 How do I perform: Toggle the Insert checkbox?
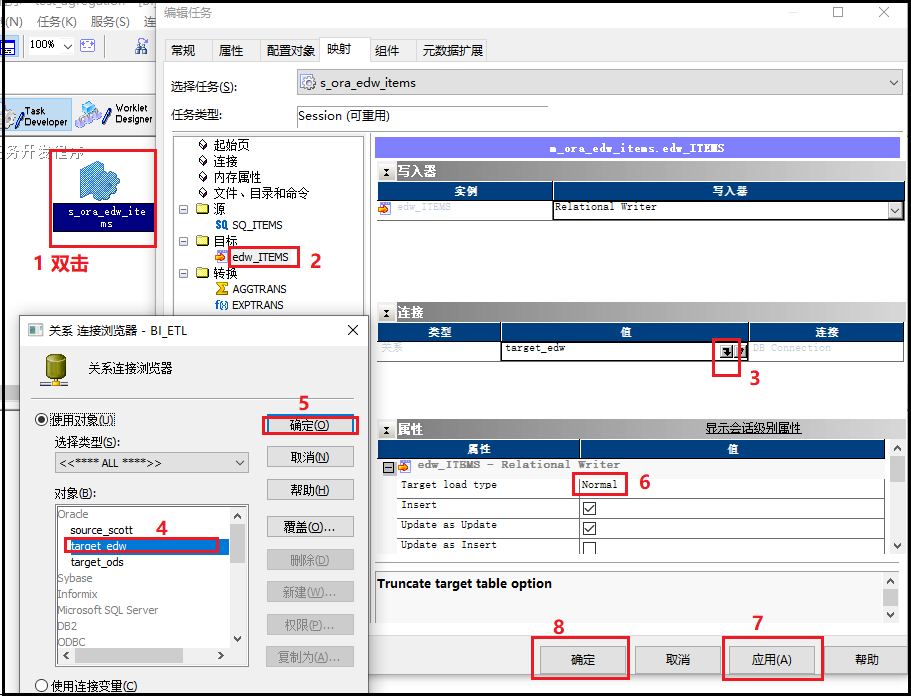tap(589, 508)
